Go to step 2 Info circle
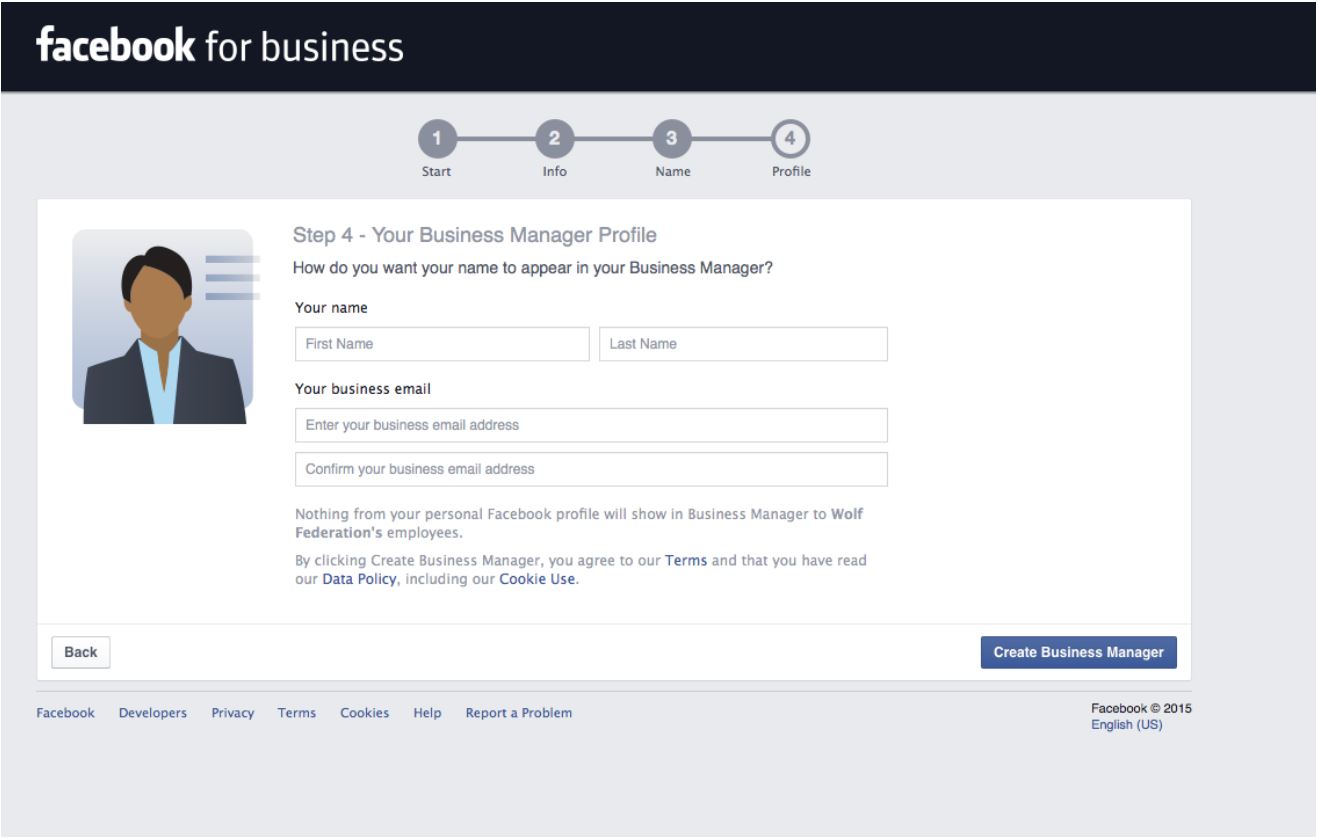Viewport: 1319px width, 838px height. [554, 140]
